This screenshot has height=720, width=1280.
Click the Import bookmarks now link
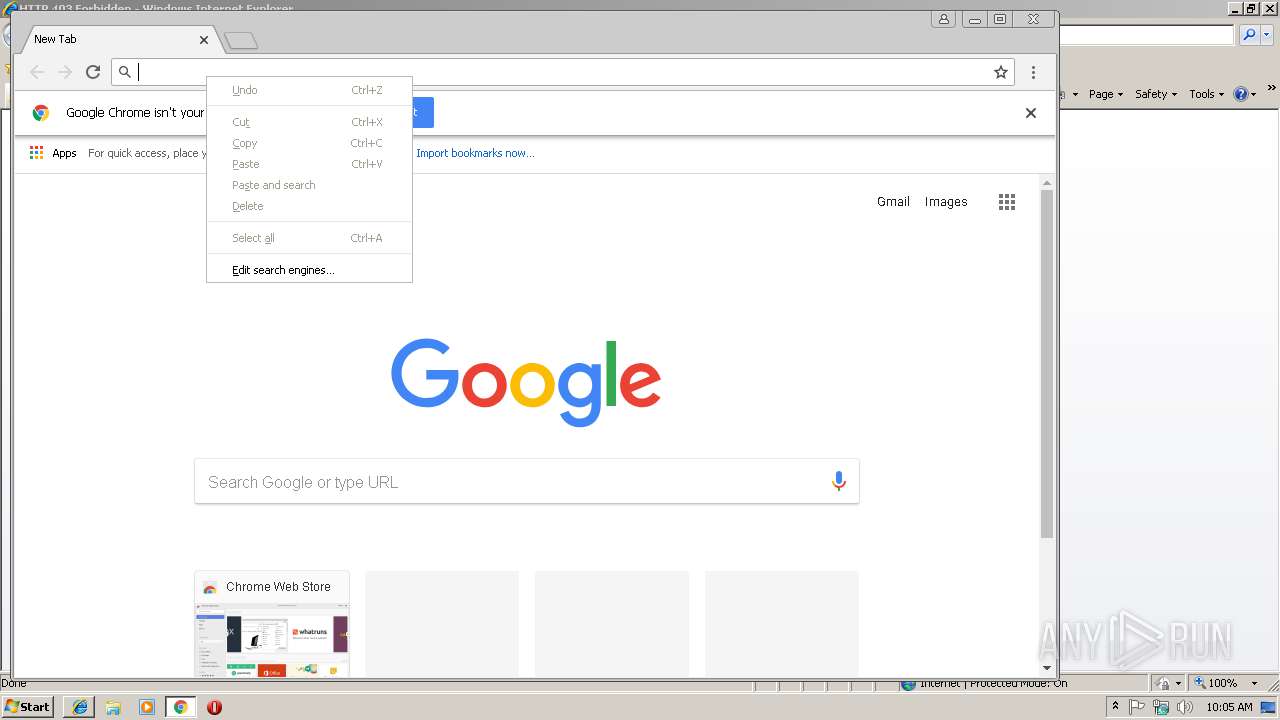(x=475, y=153)
